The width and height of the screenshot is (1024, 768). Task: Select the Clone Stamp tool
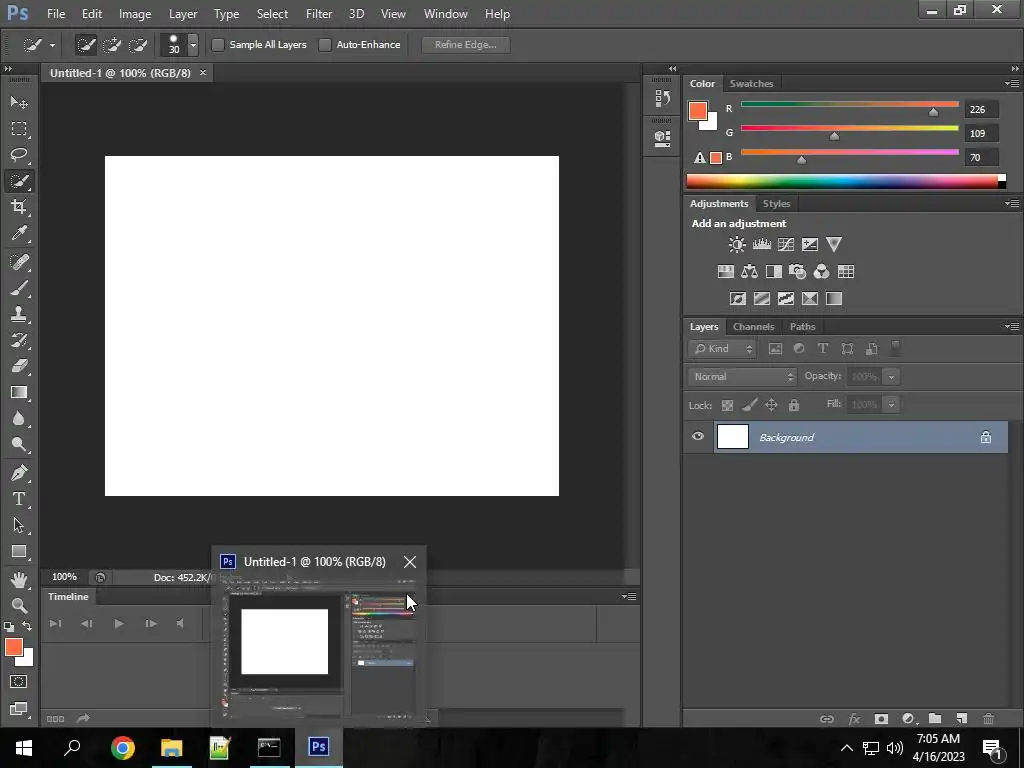19,314
